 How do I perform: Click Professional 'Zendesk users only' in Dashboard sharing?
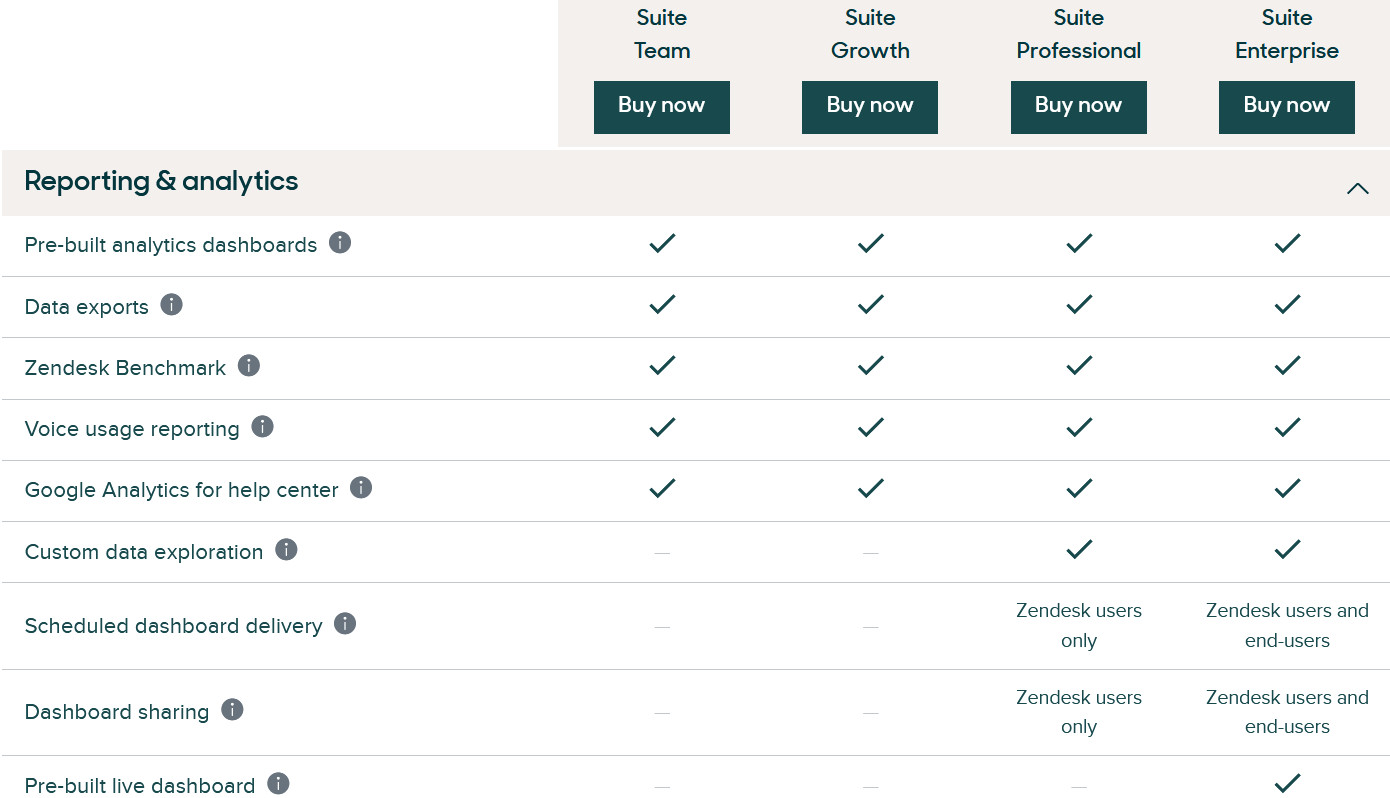[x=1079, y=712]
